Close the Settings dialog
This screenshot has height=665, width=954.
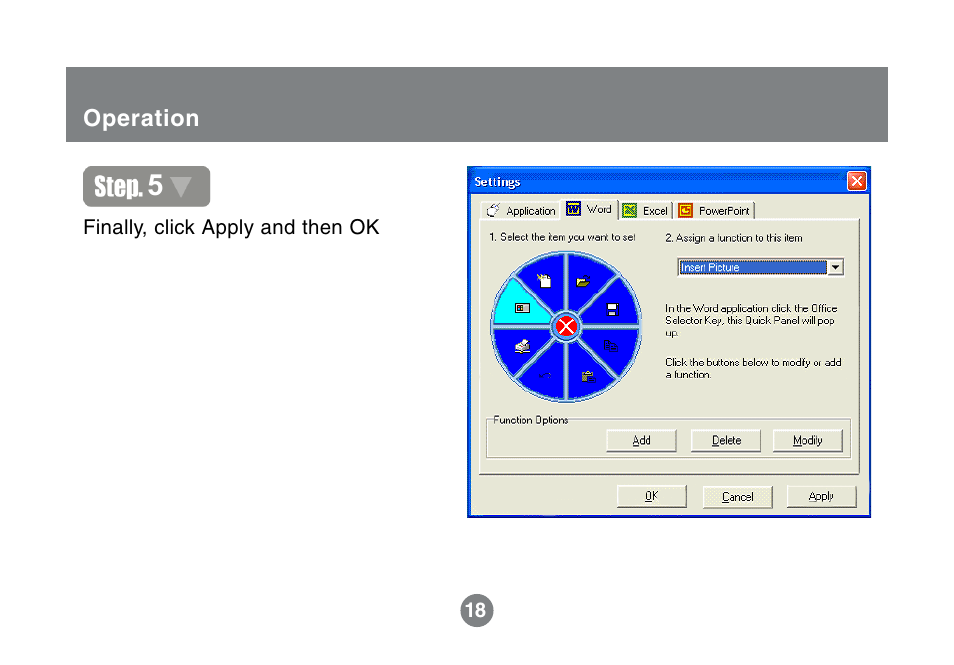[857, 181]
